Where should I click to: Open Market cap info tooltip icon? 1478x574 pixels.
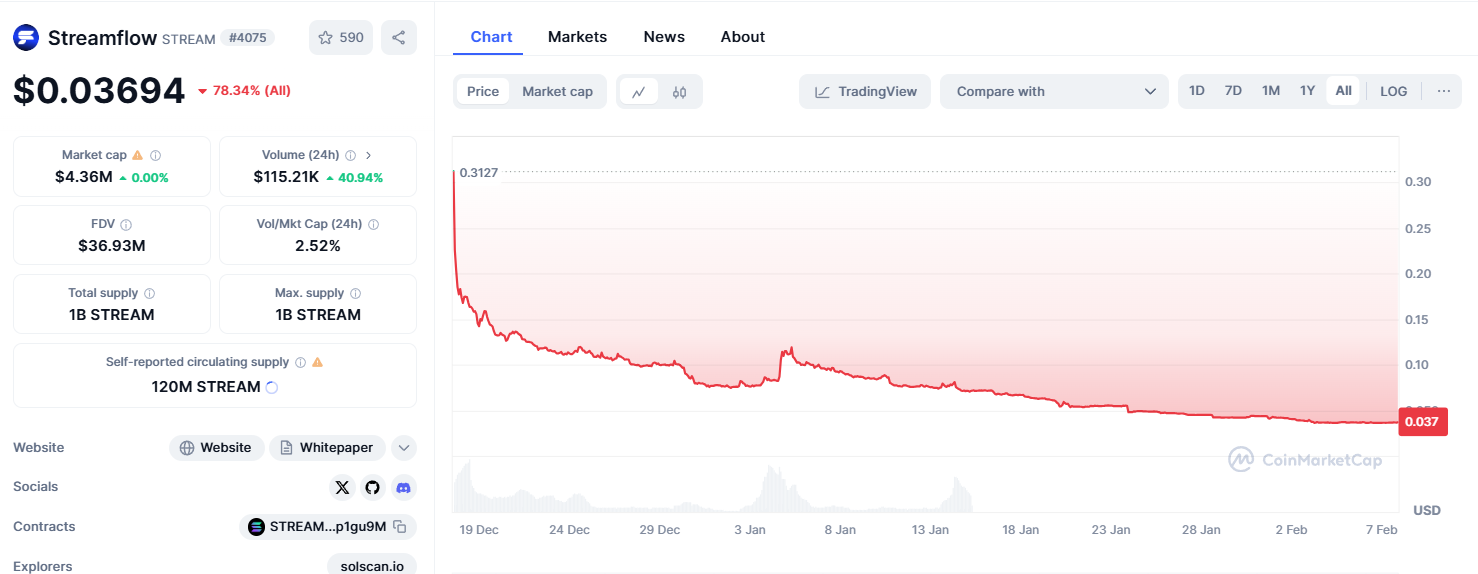155,155
